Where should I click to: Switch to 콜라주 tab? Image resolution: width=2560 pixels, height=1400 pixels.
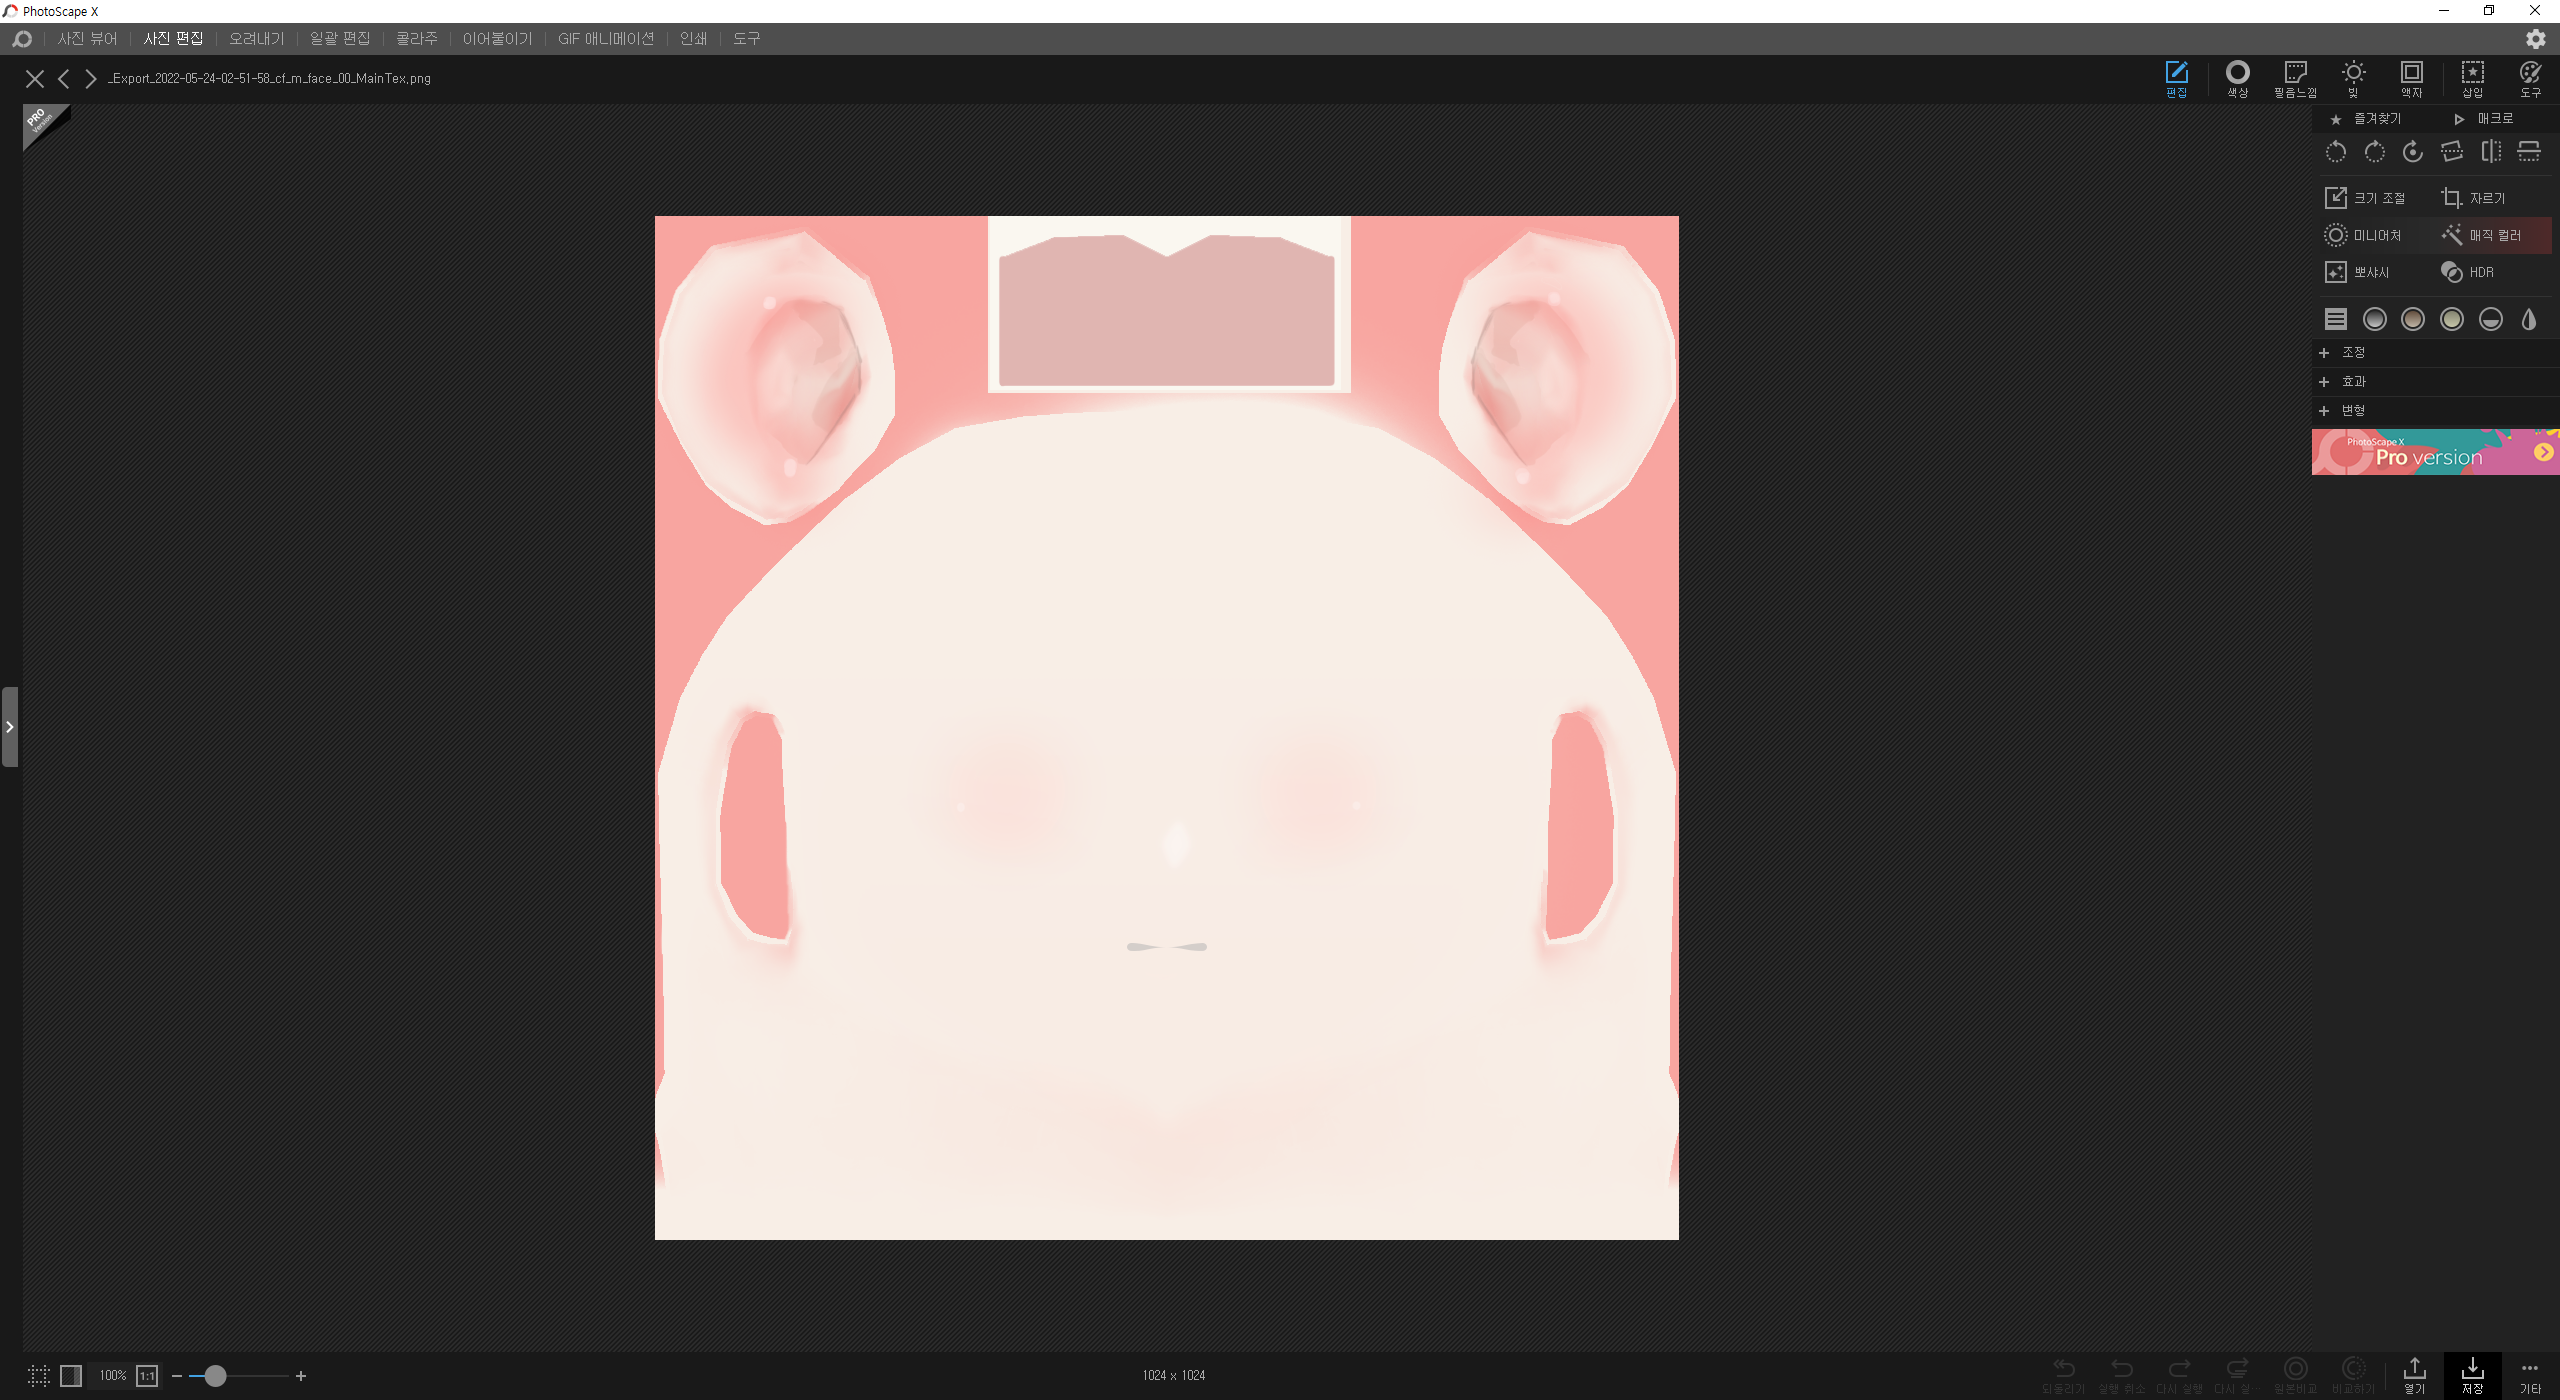[x=416, y=39]
